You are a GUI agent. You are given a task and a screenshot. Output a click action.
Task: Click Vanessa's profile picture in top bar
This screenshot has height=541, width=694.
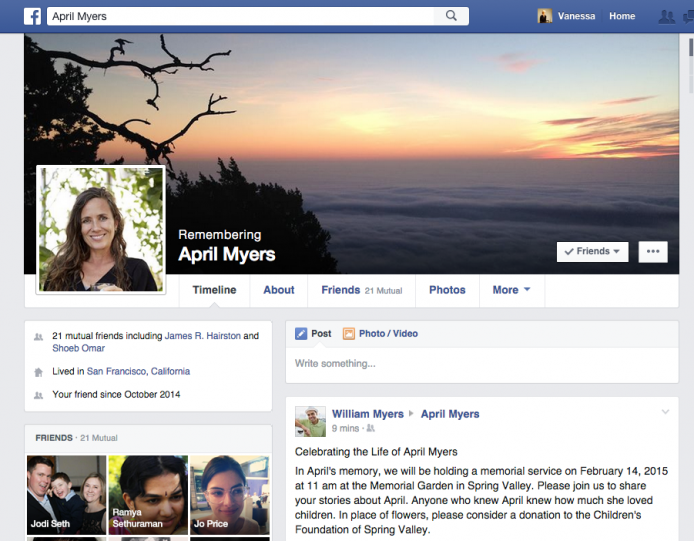point(545,16)
